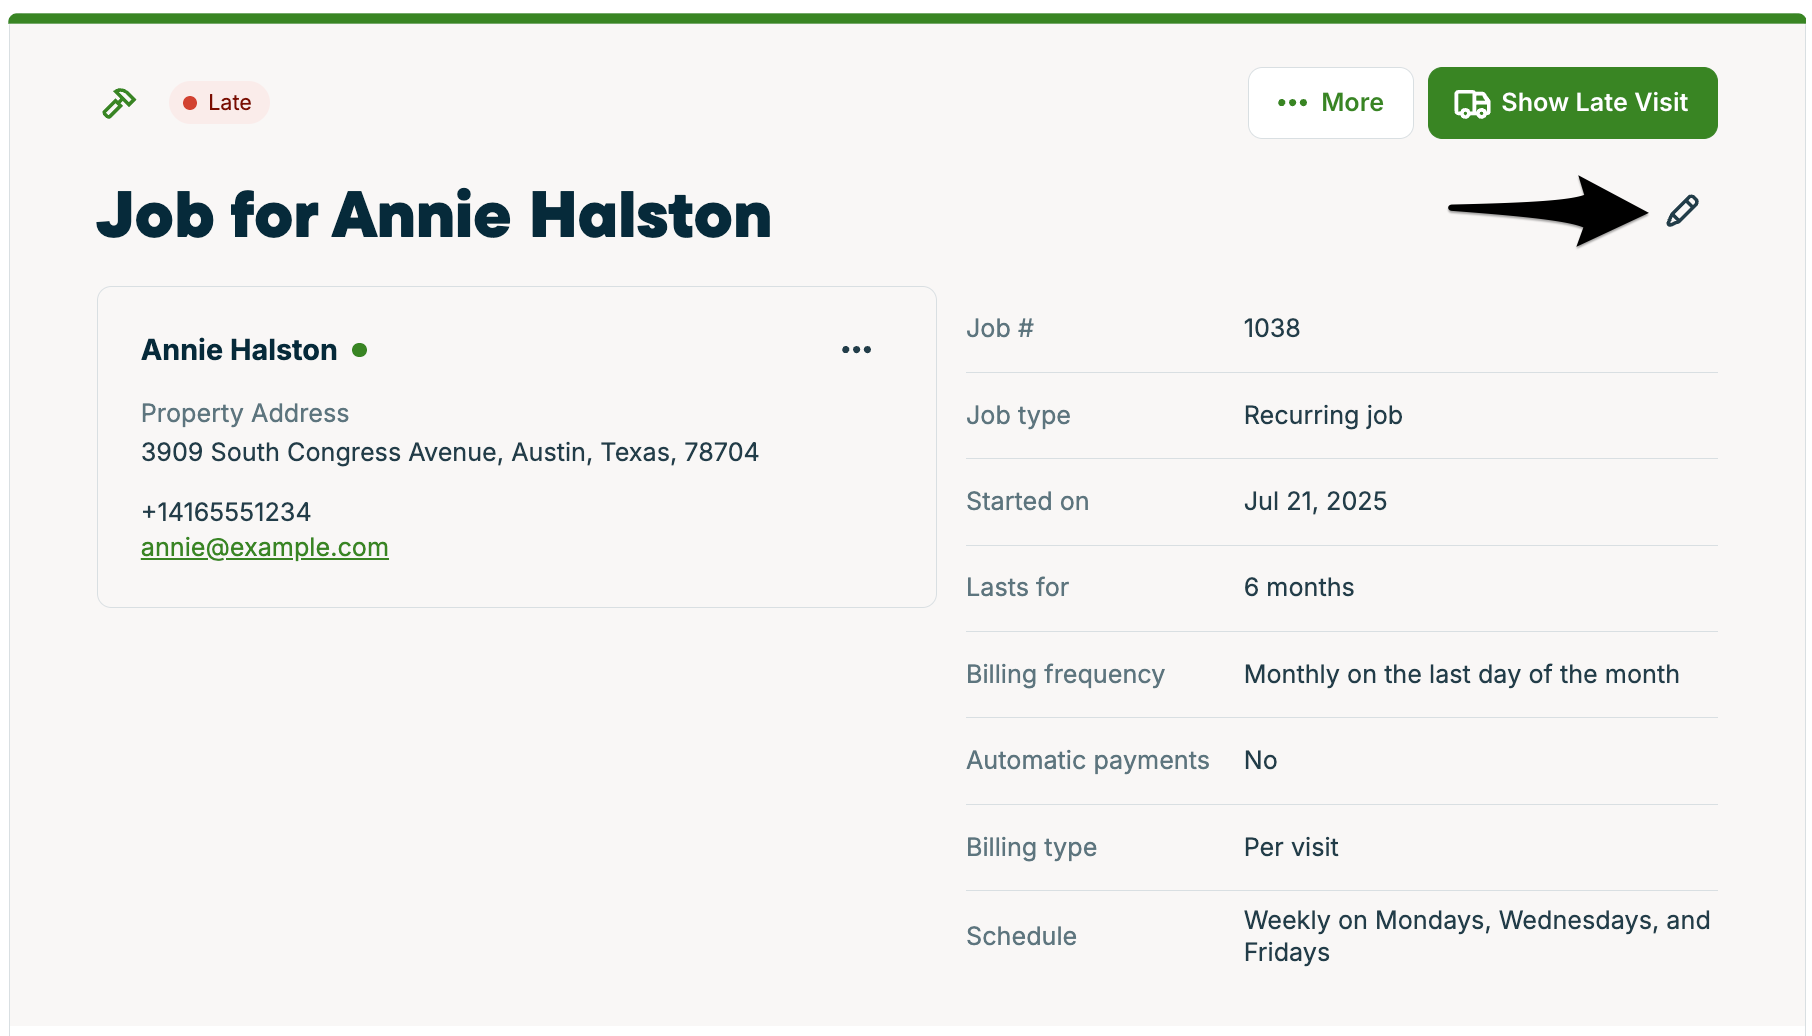
Task: Click the Late status label text
Action: pos(229,103)
